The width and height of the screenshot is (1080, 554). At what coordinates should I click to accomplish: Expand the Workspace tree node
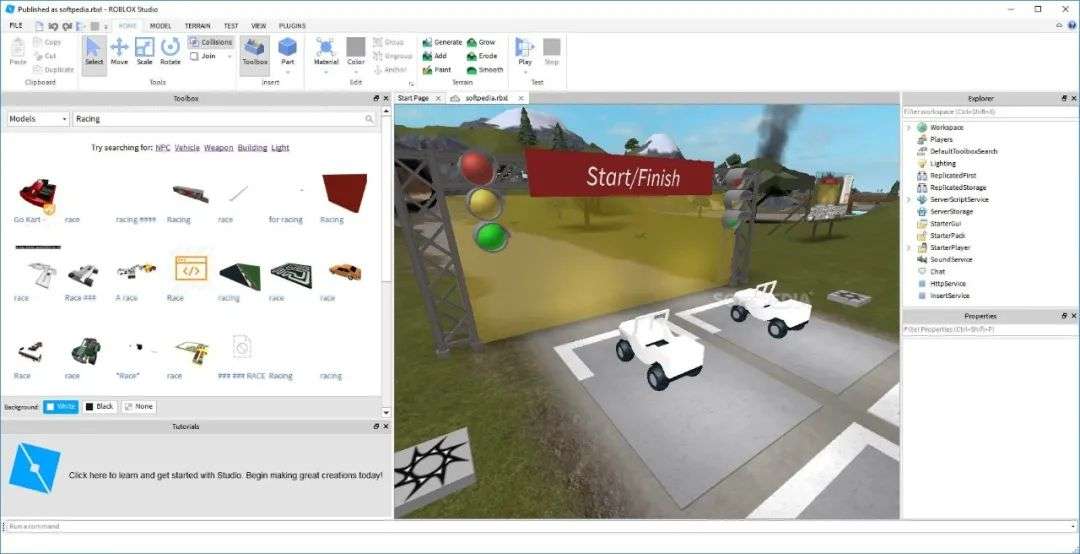[908, 127]
